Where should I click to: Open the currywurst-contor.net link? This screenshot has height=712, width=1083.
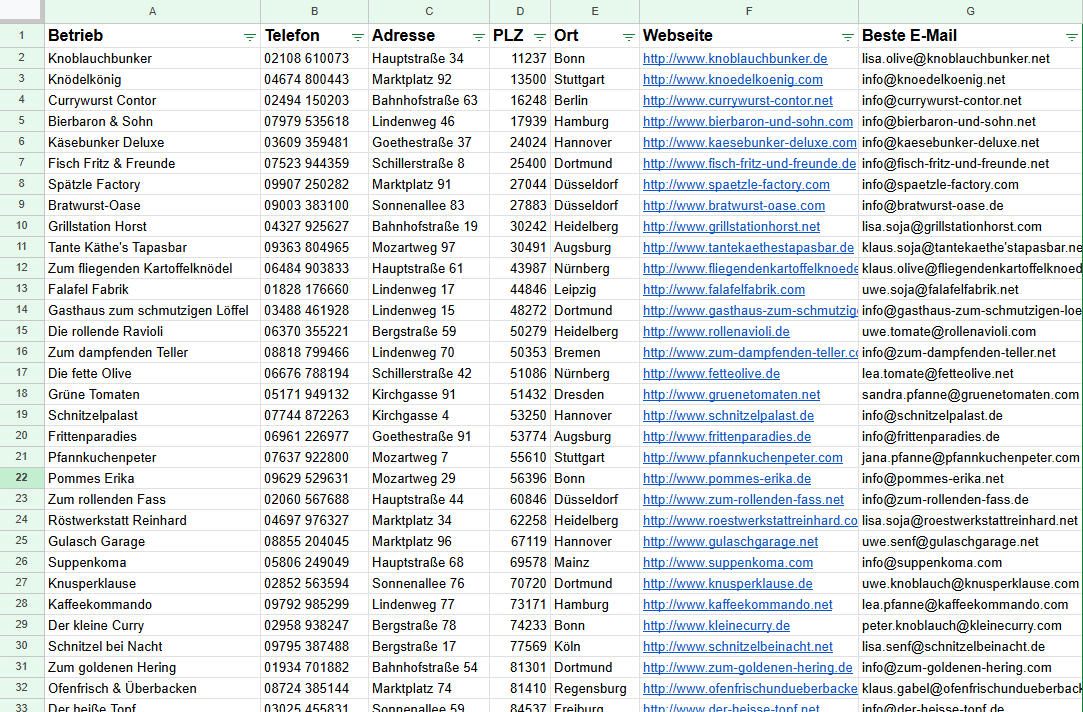737,101
